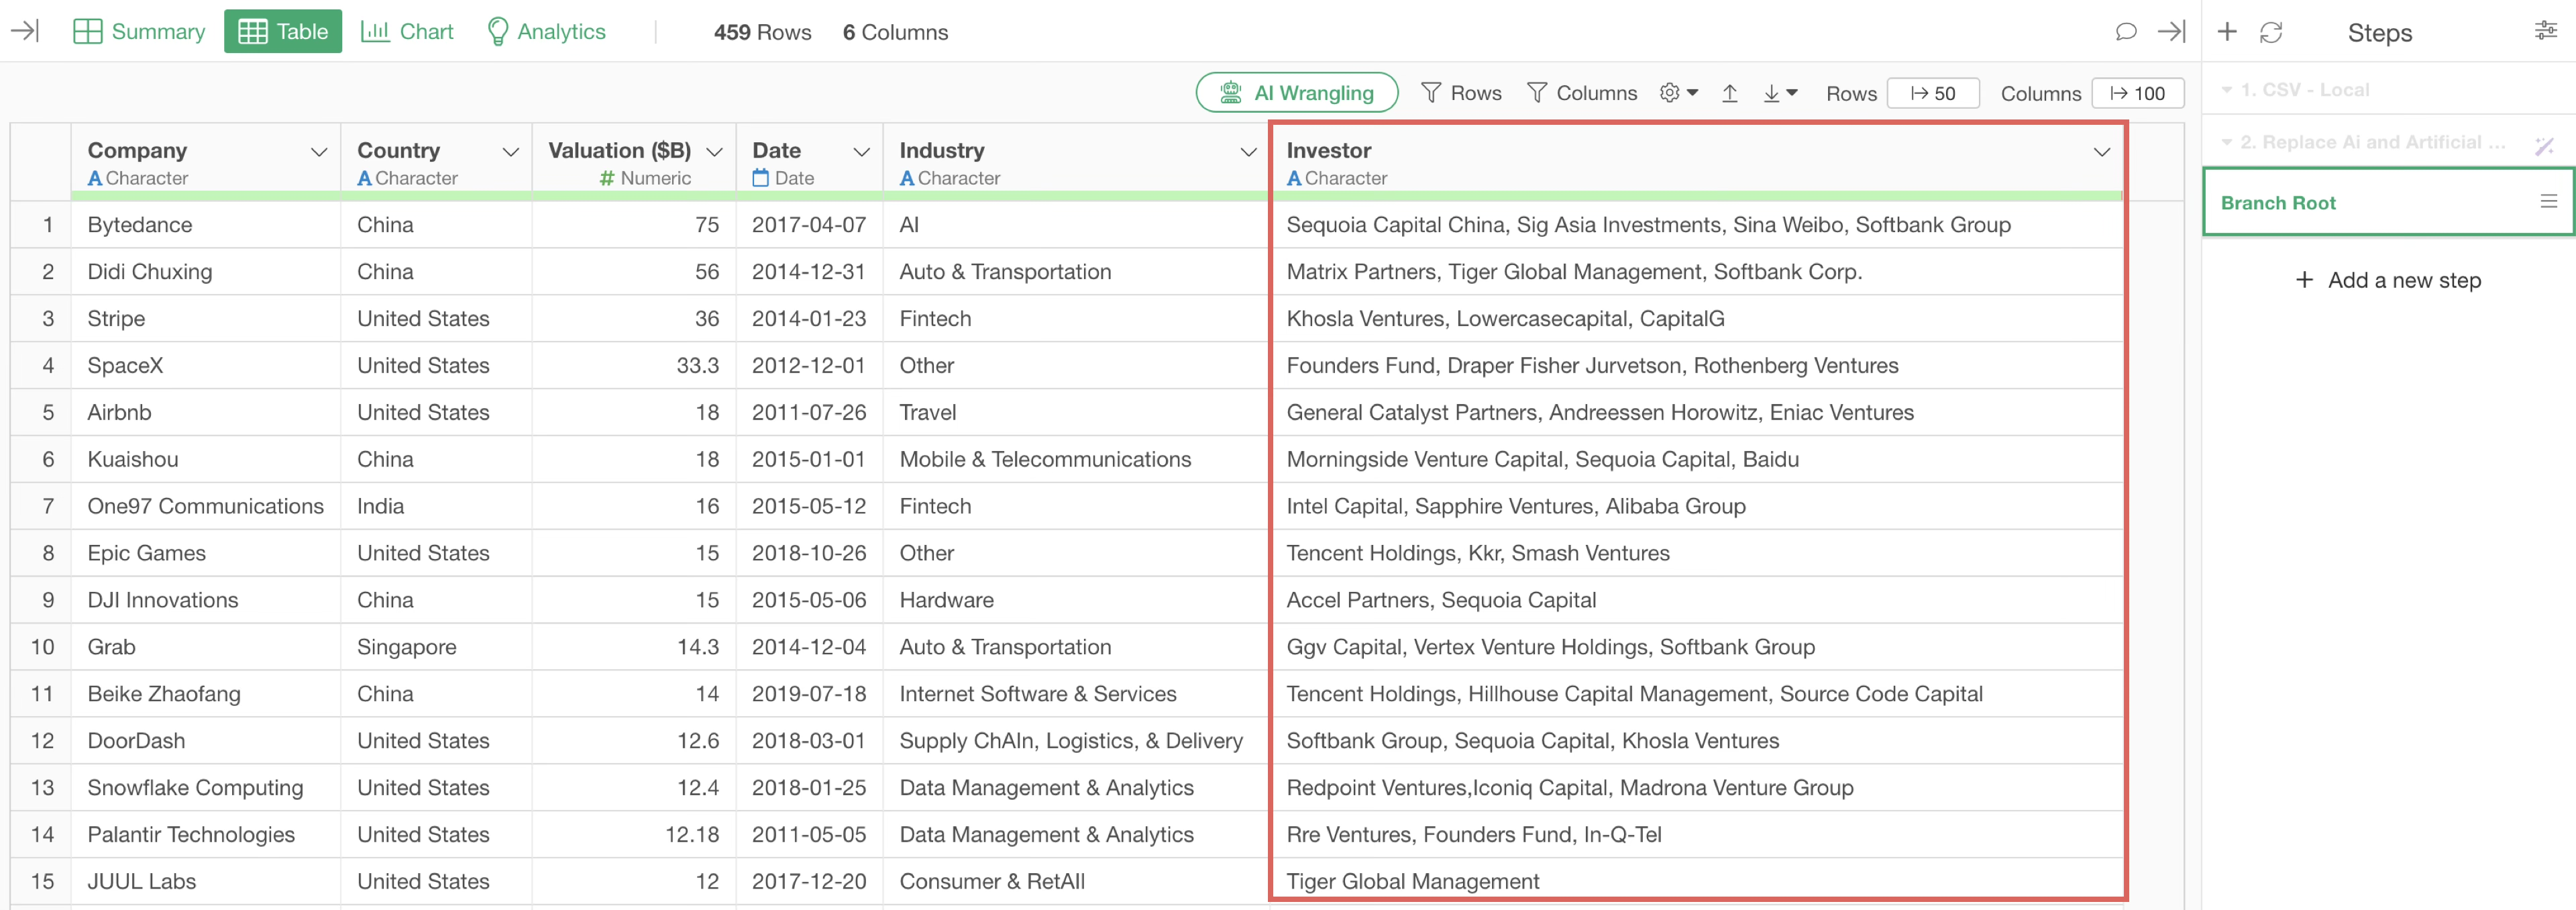Open the Country column menu chevron
The width and height of the screenshot is (2576, 910).
tap(511, 152)
